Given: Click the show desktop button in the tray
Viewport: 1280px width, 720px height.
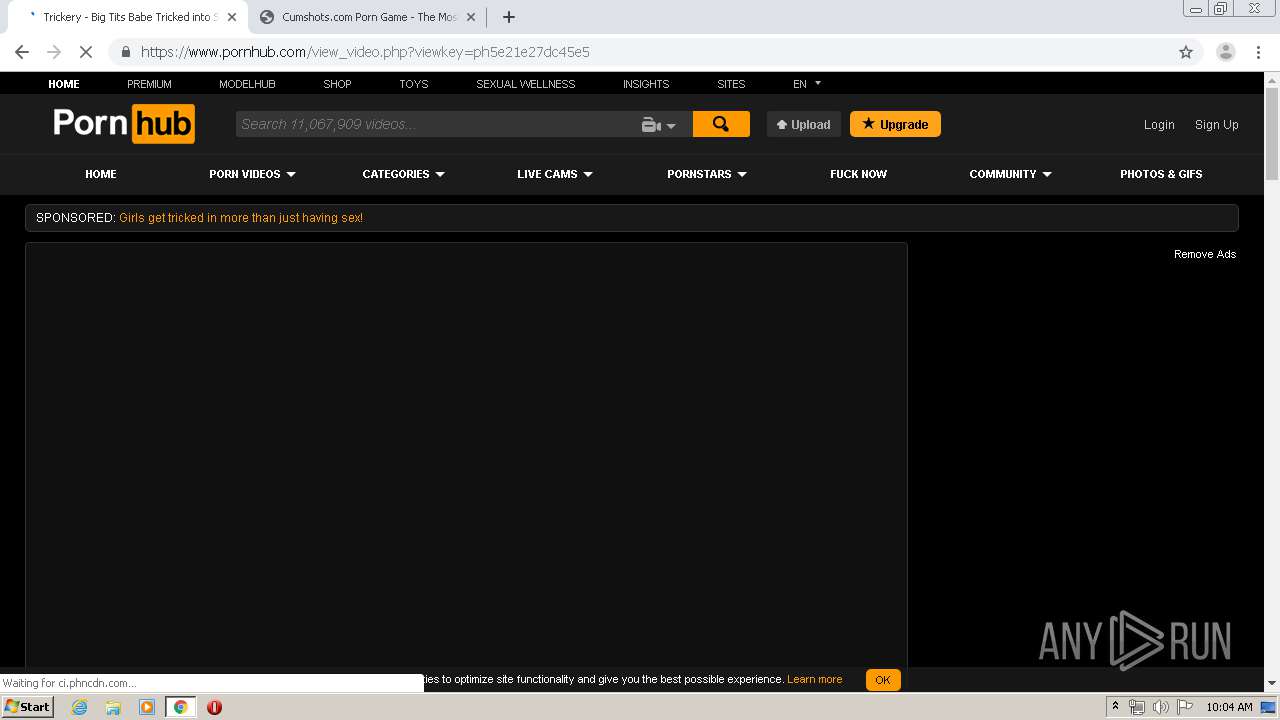Looking at the screenshot, I should [x=1269, y=707].
